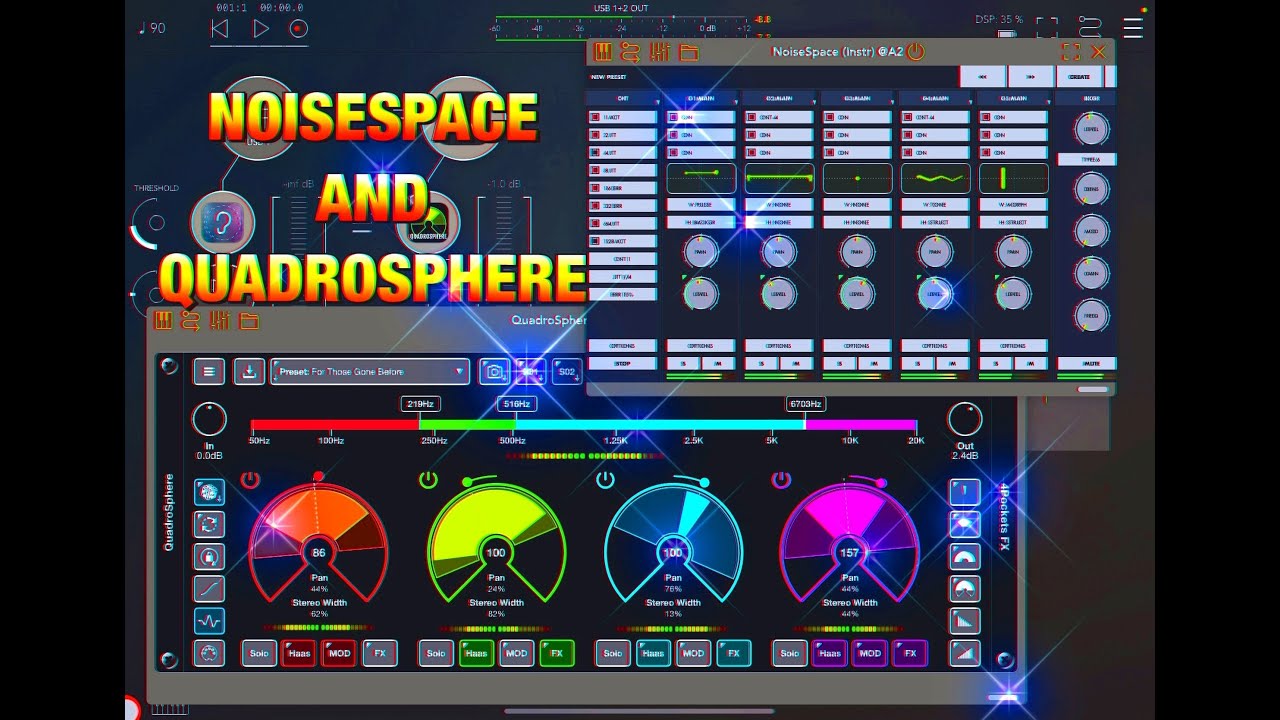Click the 219Hz crossover handle

[419, 404]
